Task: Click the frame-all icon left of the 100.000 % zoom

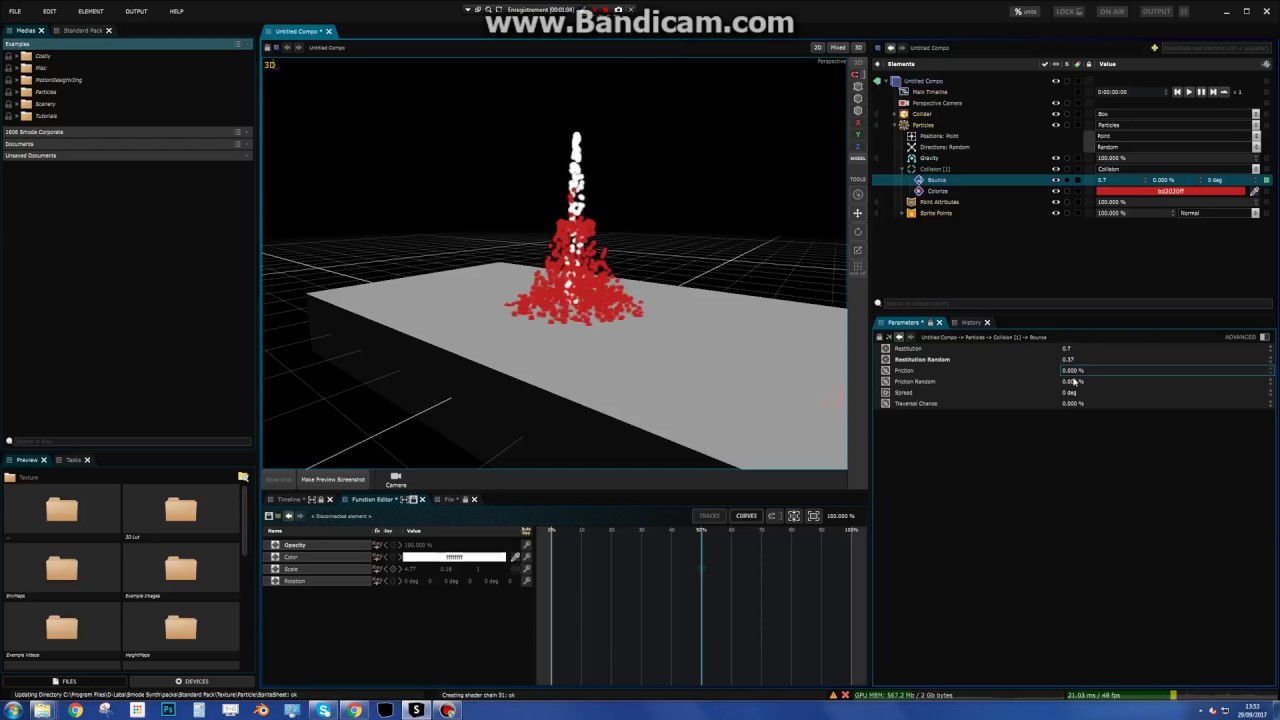Action: (813, 516)
